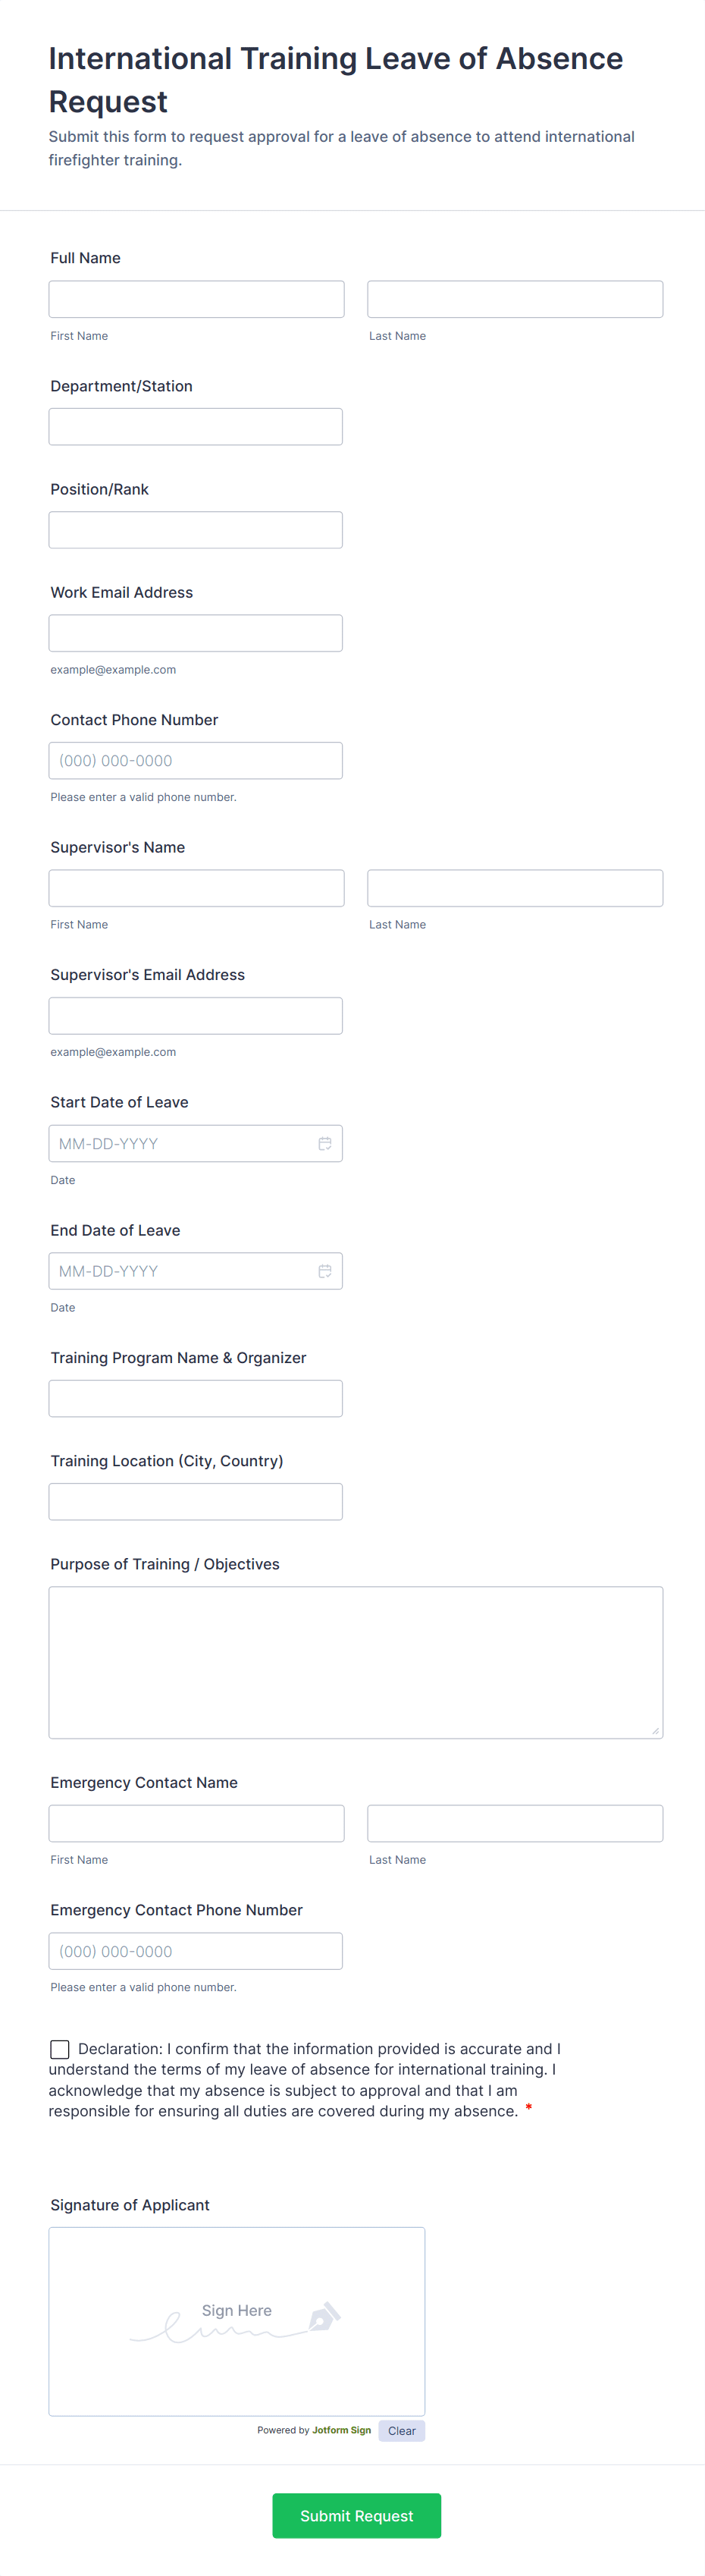Screen dimensions: 705x2576
Task: Clear the applicant signature
Action: [401, 2431]
